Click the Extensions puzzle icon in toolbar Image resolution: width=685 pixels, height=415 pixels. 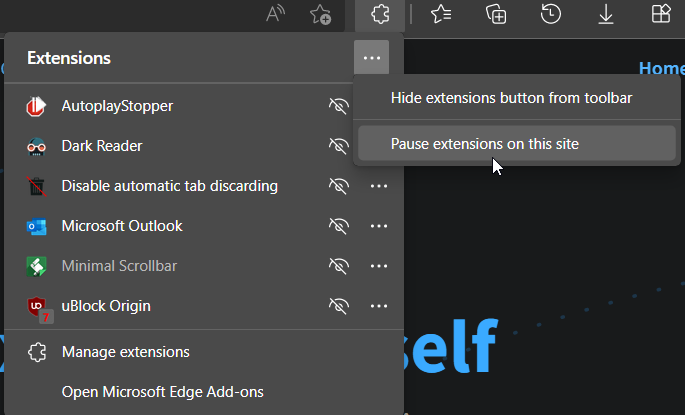coord(379,14)
